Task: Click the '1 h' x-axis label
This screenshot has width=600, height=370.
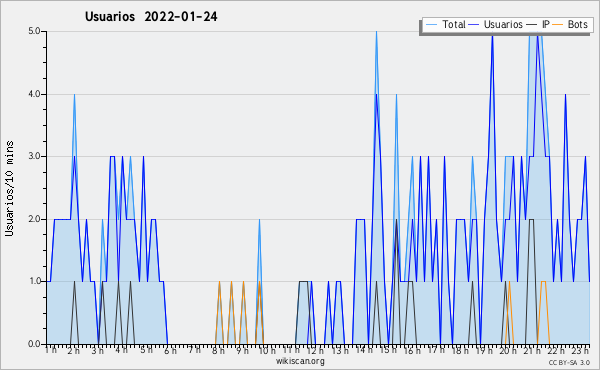Action: click(51, 350)
